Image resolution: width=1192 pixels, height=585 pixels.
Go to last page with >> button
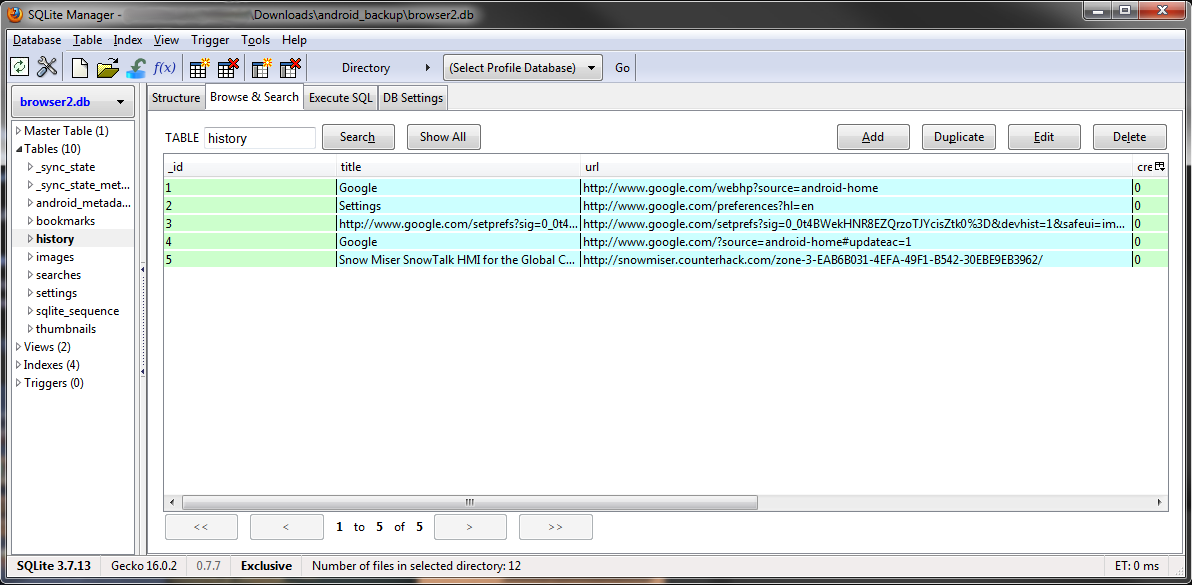coord(556,527)
